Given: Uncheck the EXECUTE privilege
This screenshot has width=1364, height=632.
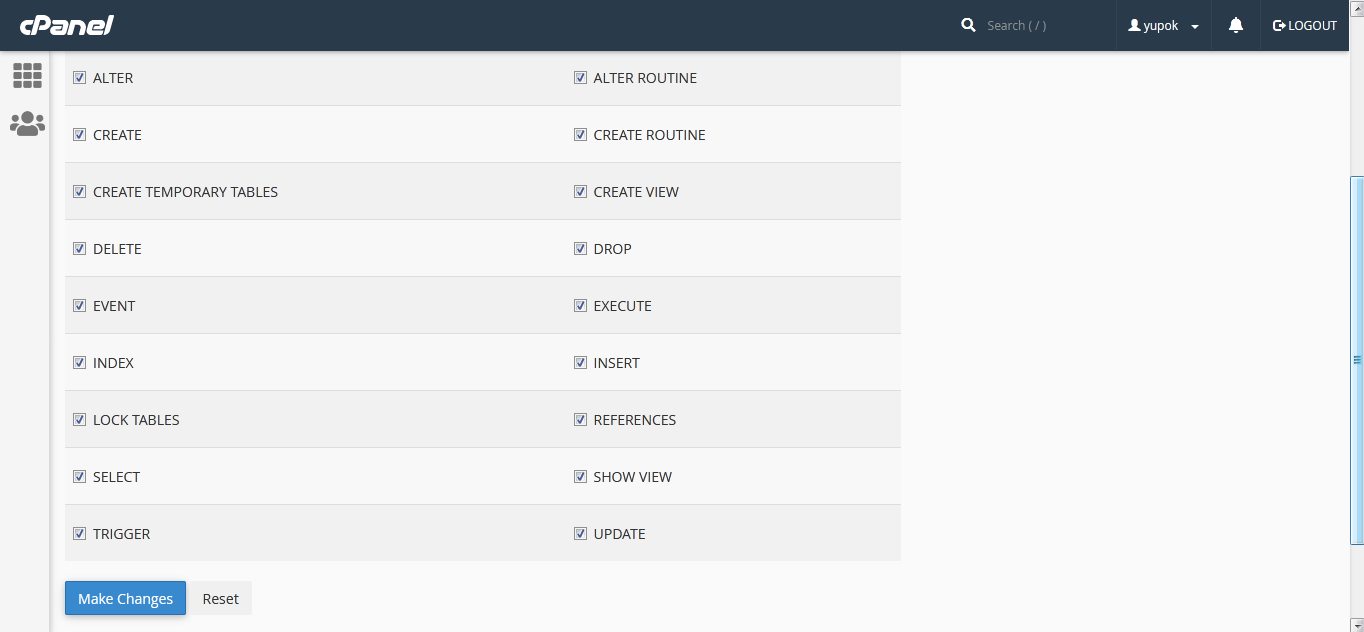Looking at the screenshot, I should pos(580,306).
